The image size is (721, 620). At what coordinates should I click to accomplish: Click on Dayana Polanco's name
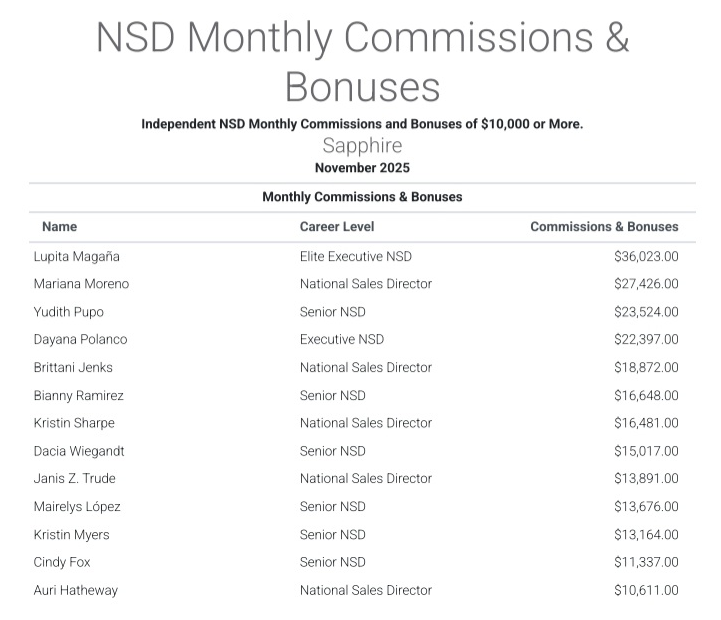(x=80, y=339)
